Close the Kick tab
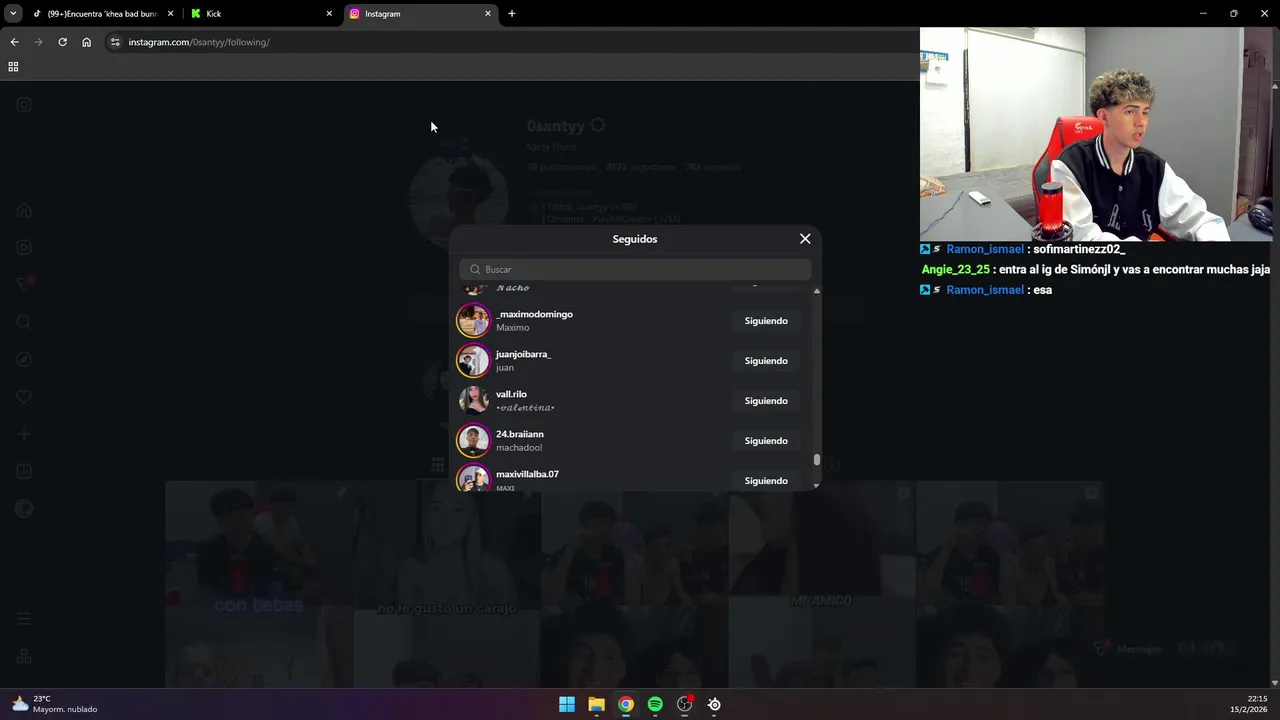This screenshot has height=720, width=1280. [329, 14]
